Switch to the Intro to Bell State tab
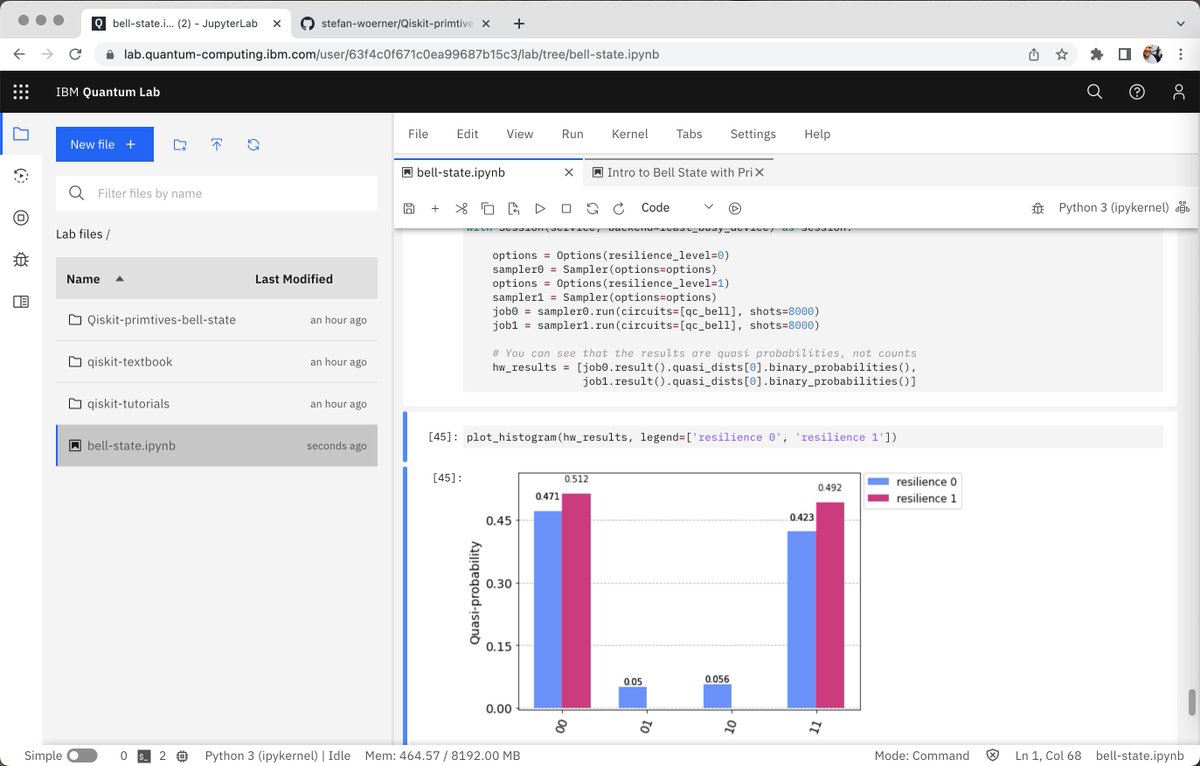 tap(675, 172)
